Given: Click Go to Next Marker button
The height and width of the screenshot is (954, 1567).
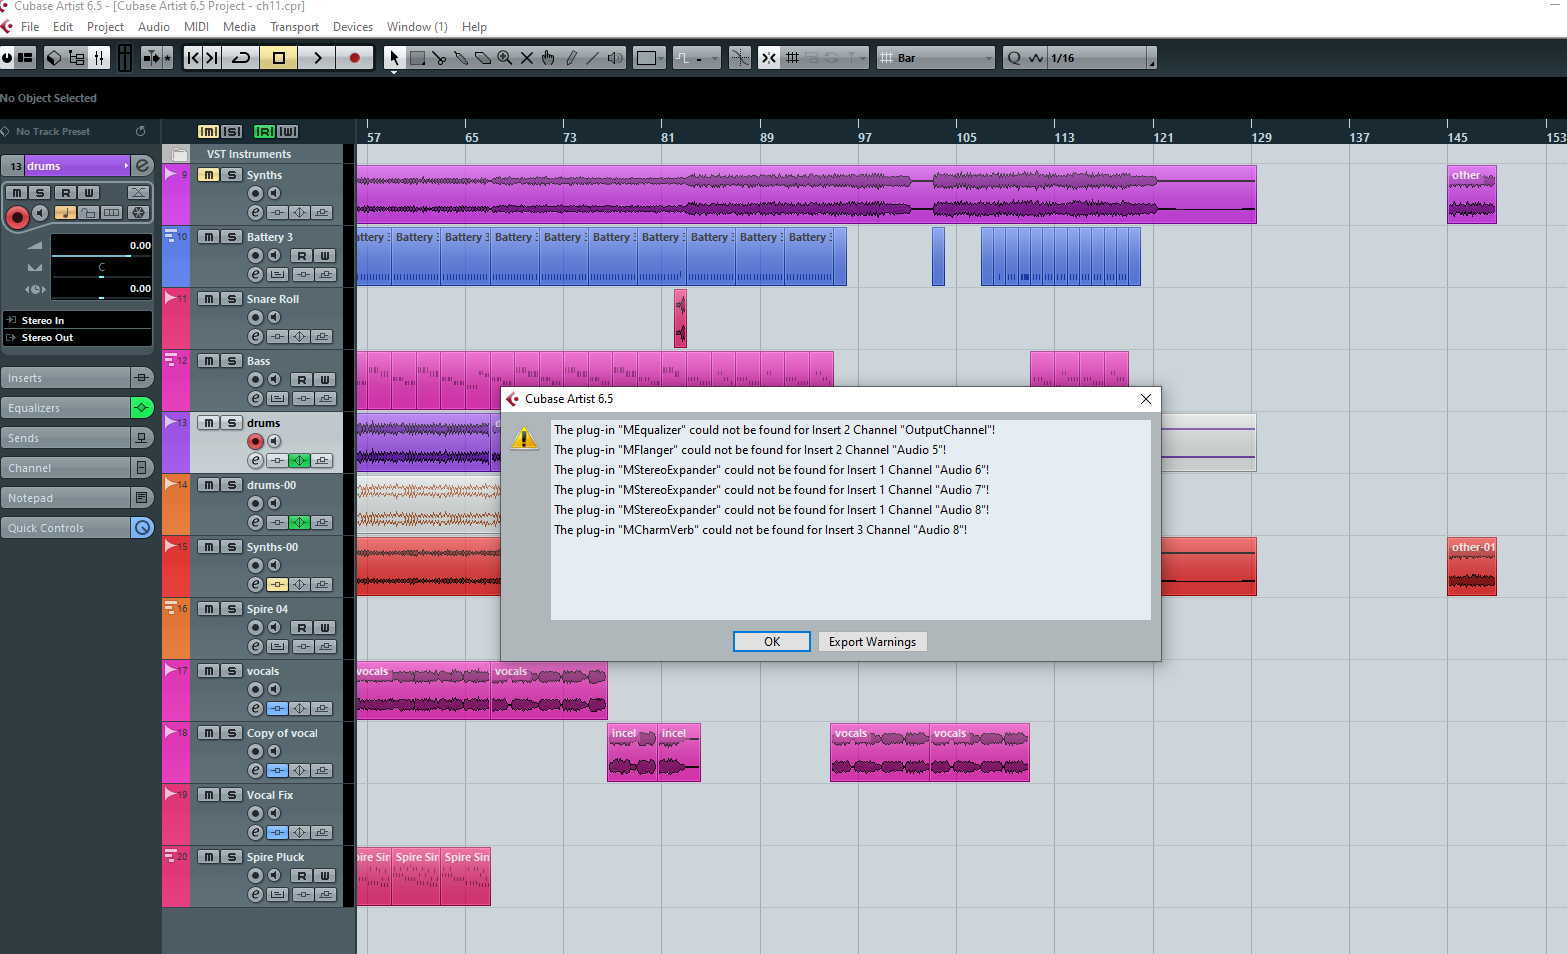Looking at the screenshot, I should click(x=212, y=58).
